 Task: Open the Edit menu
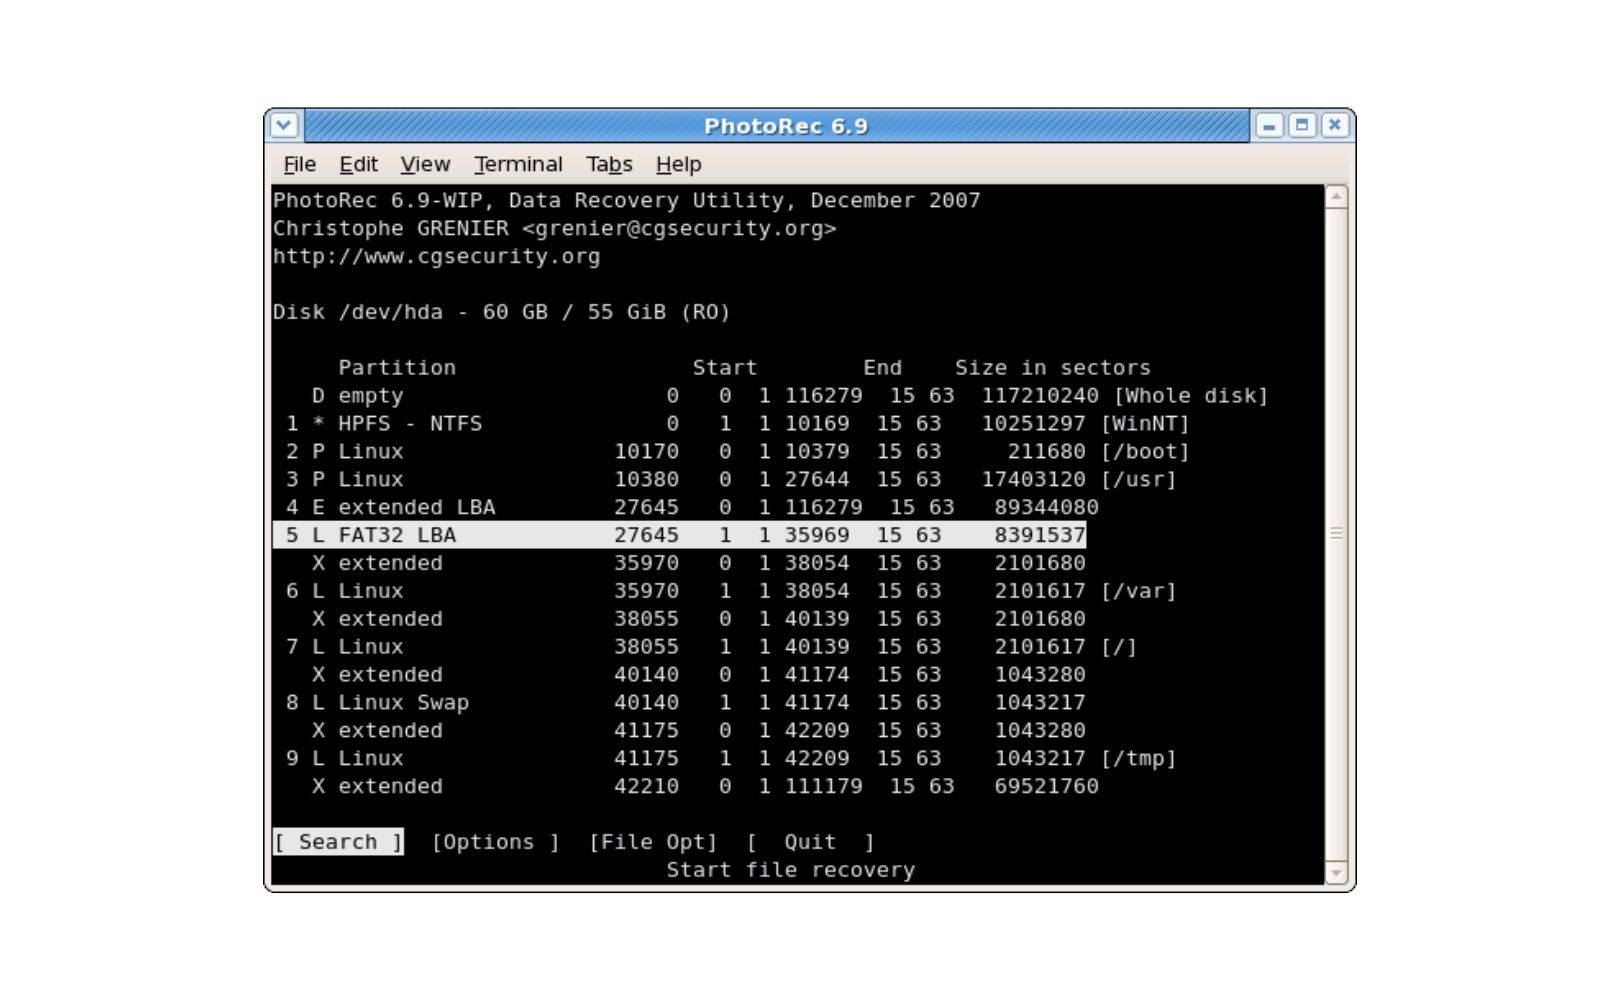point(358,164)
